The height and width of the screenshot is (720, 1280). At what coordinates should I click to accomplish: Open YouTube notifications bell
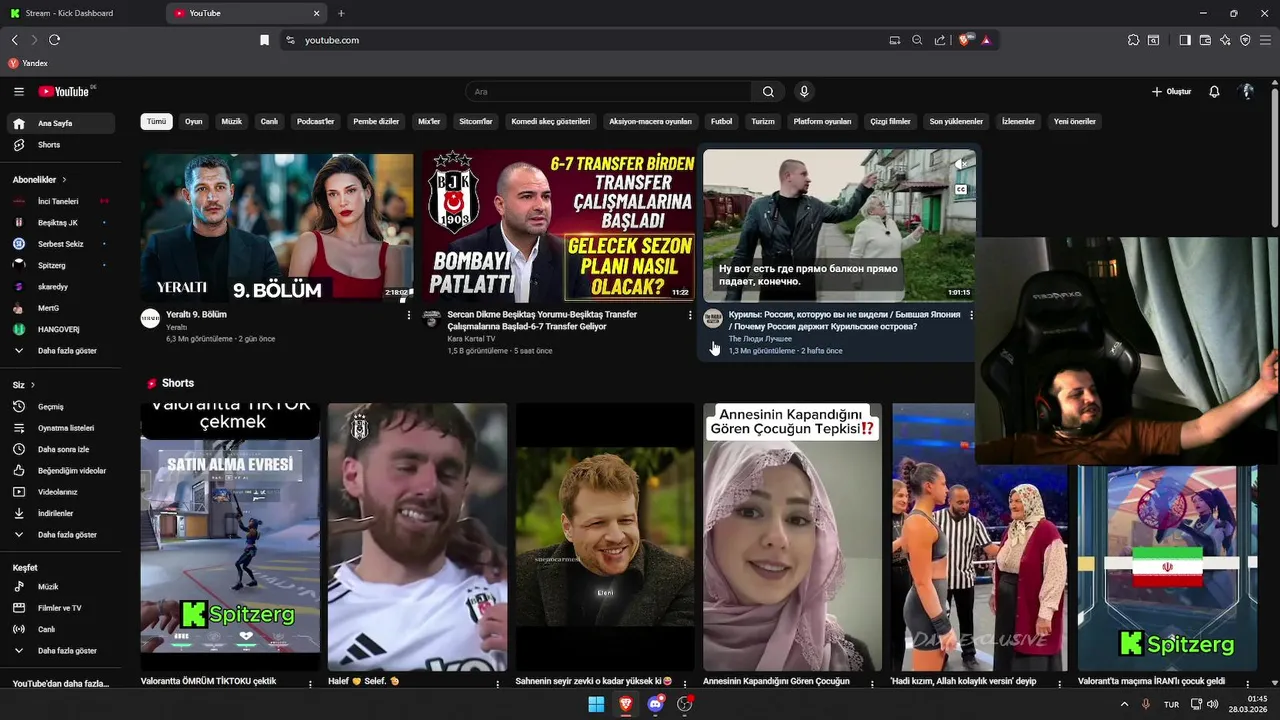click(1214, 91)
